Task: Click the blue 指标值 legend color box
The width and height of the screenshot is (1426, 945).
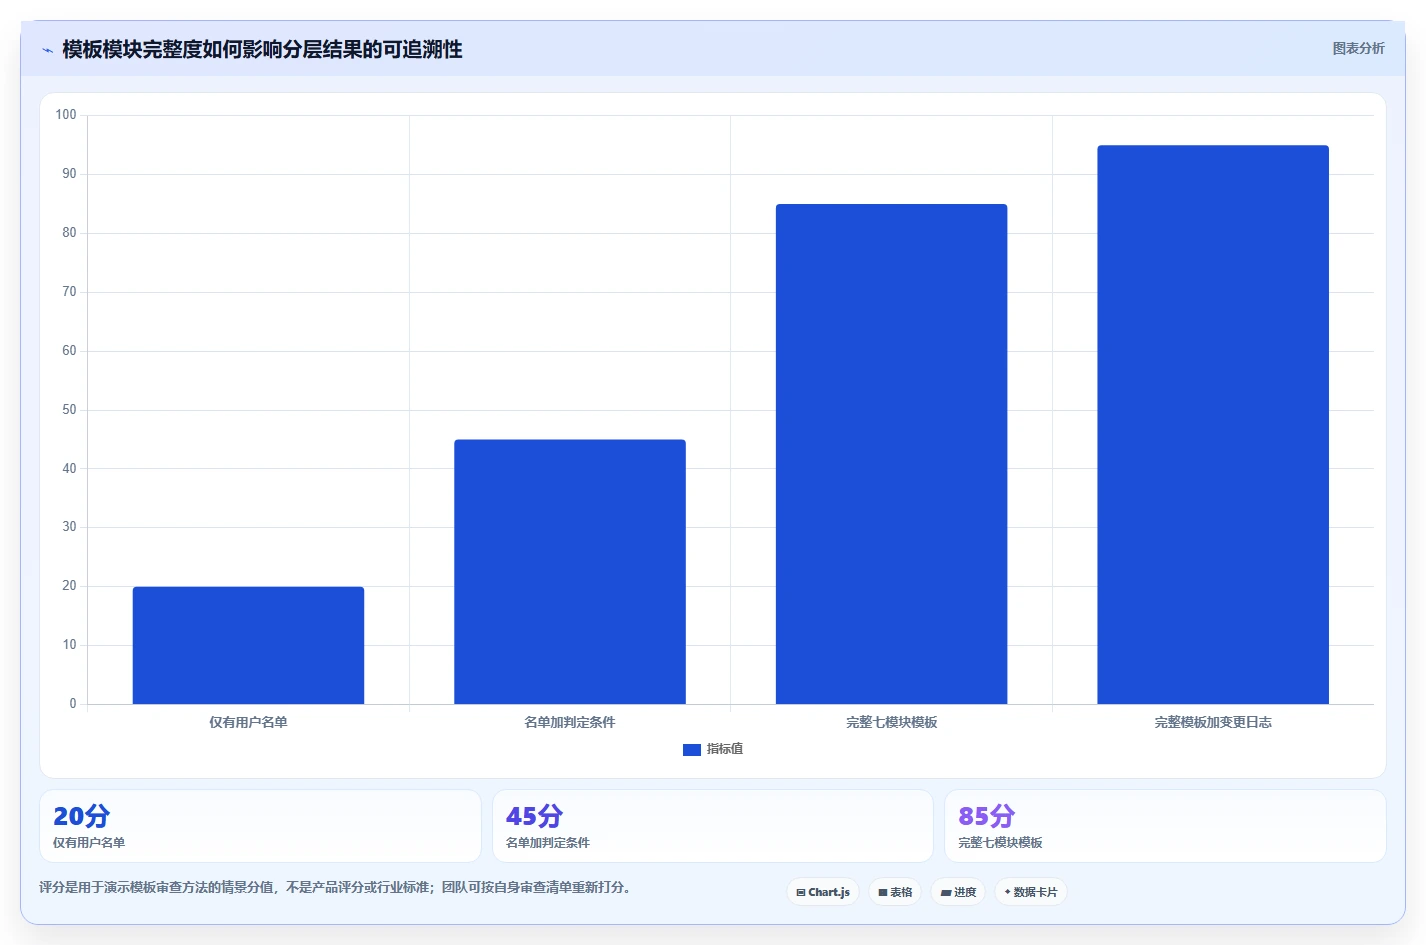Action: click(x=692, y=750)
